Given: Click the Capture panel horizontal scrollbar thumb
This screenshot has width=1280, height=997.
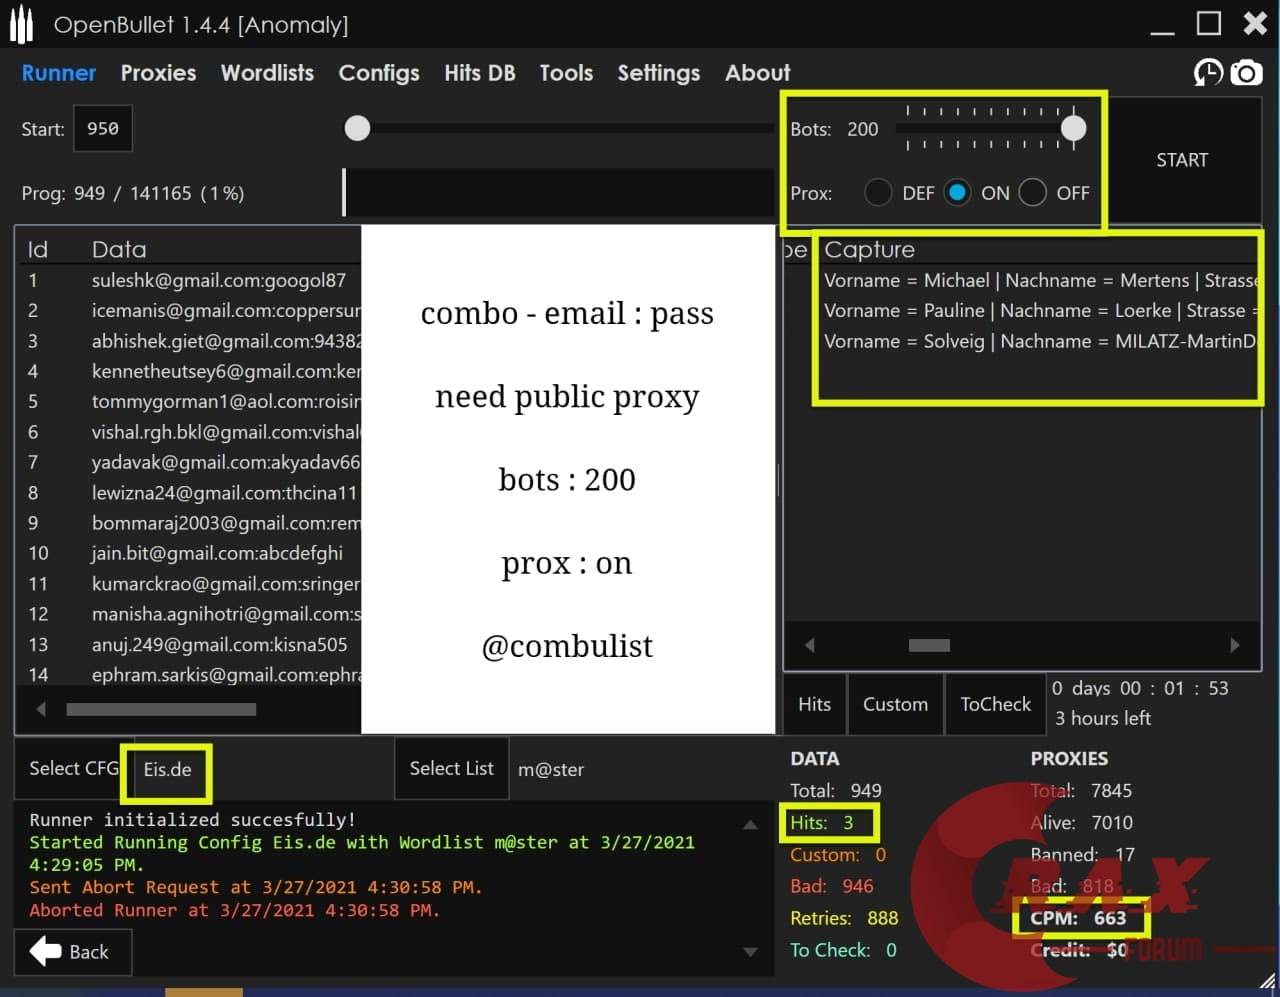Looking at the screenshot, I should click(x=929, y=645).
